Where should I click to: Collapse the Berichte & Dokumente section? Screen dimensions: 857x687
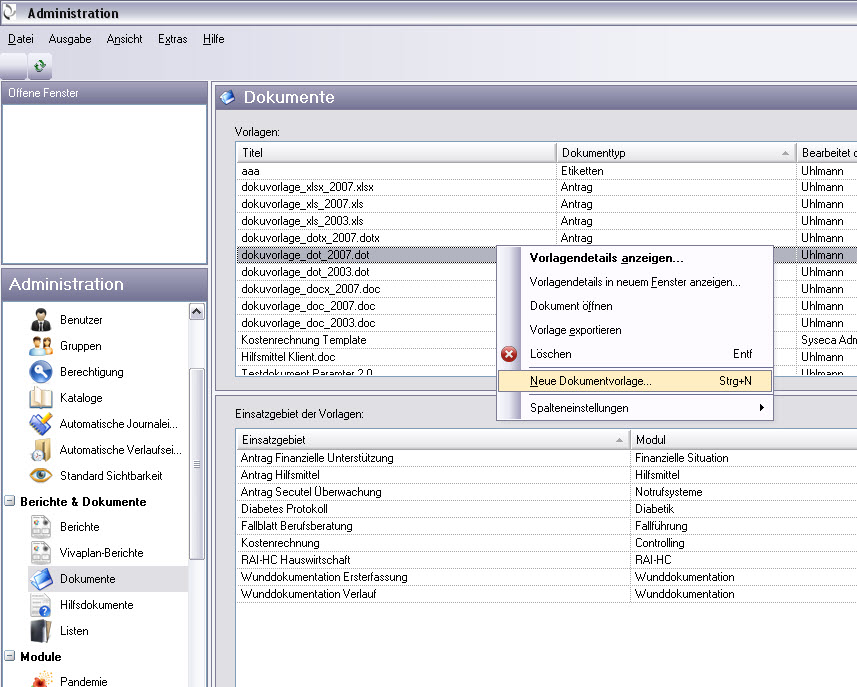(10, 502)
